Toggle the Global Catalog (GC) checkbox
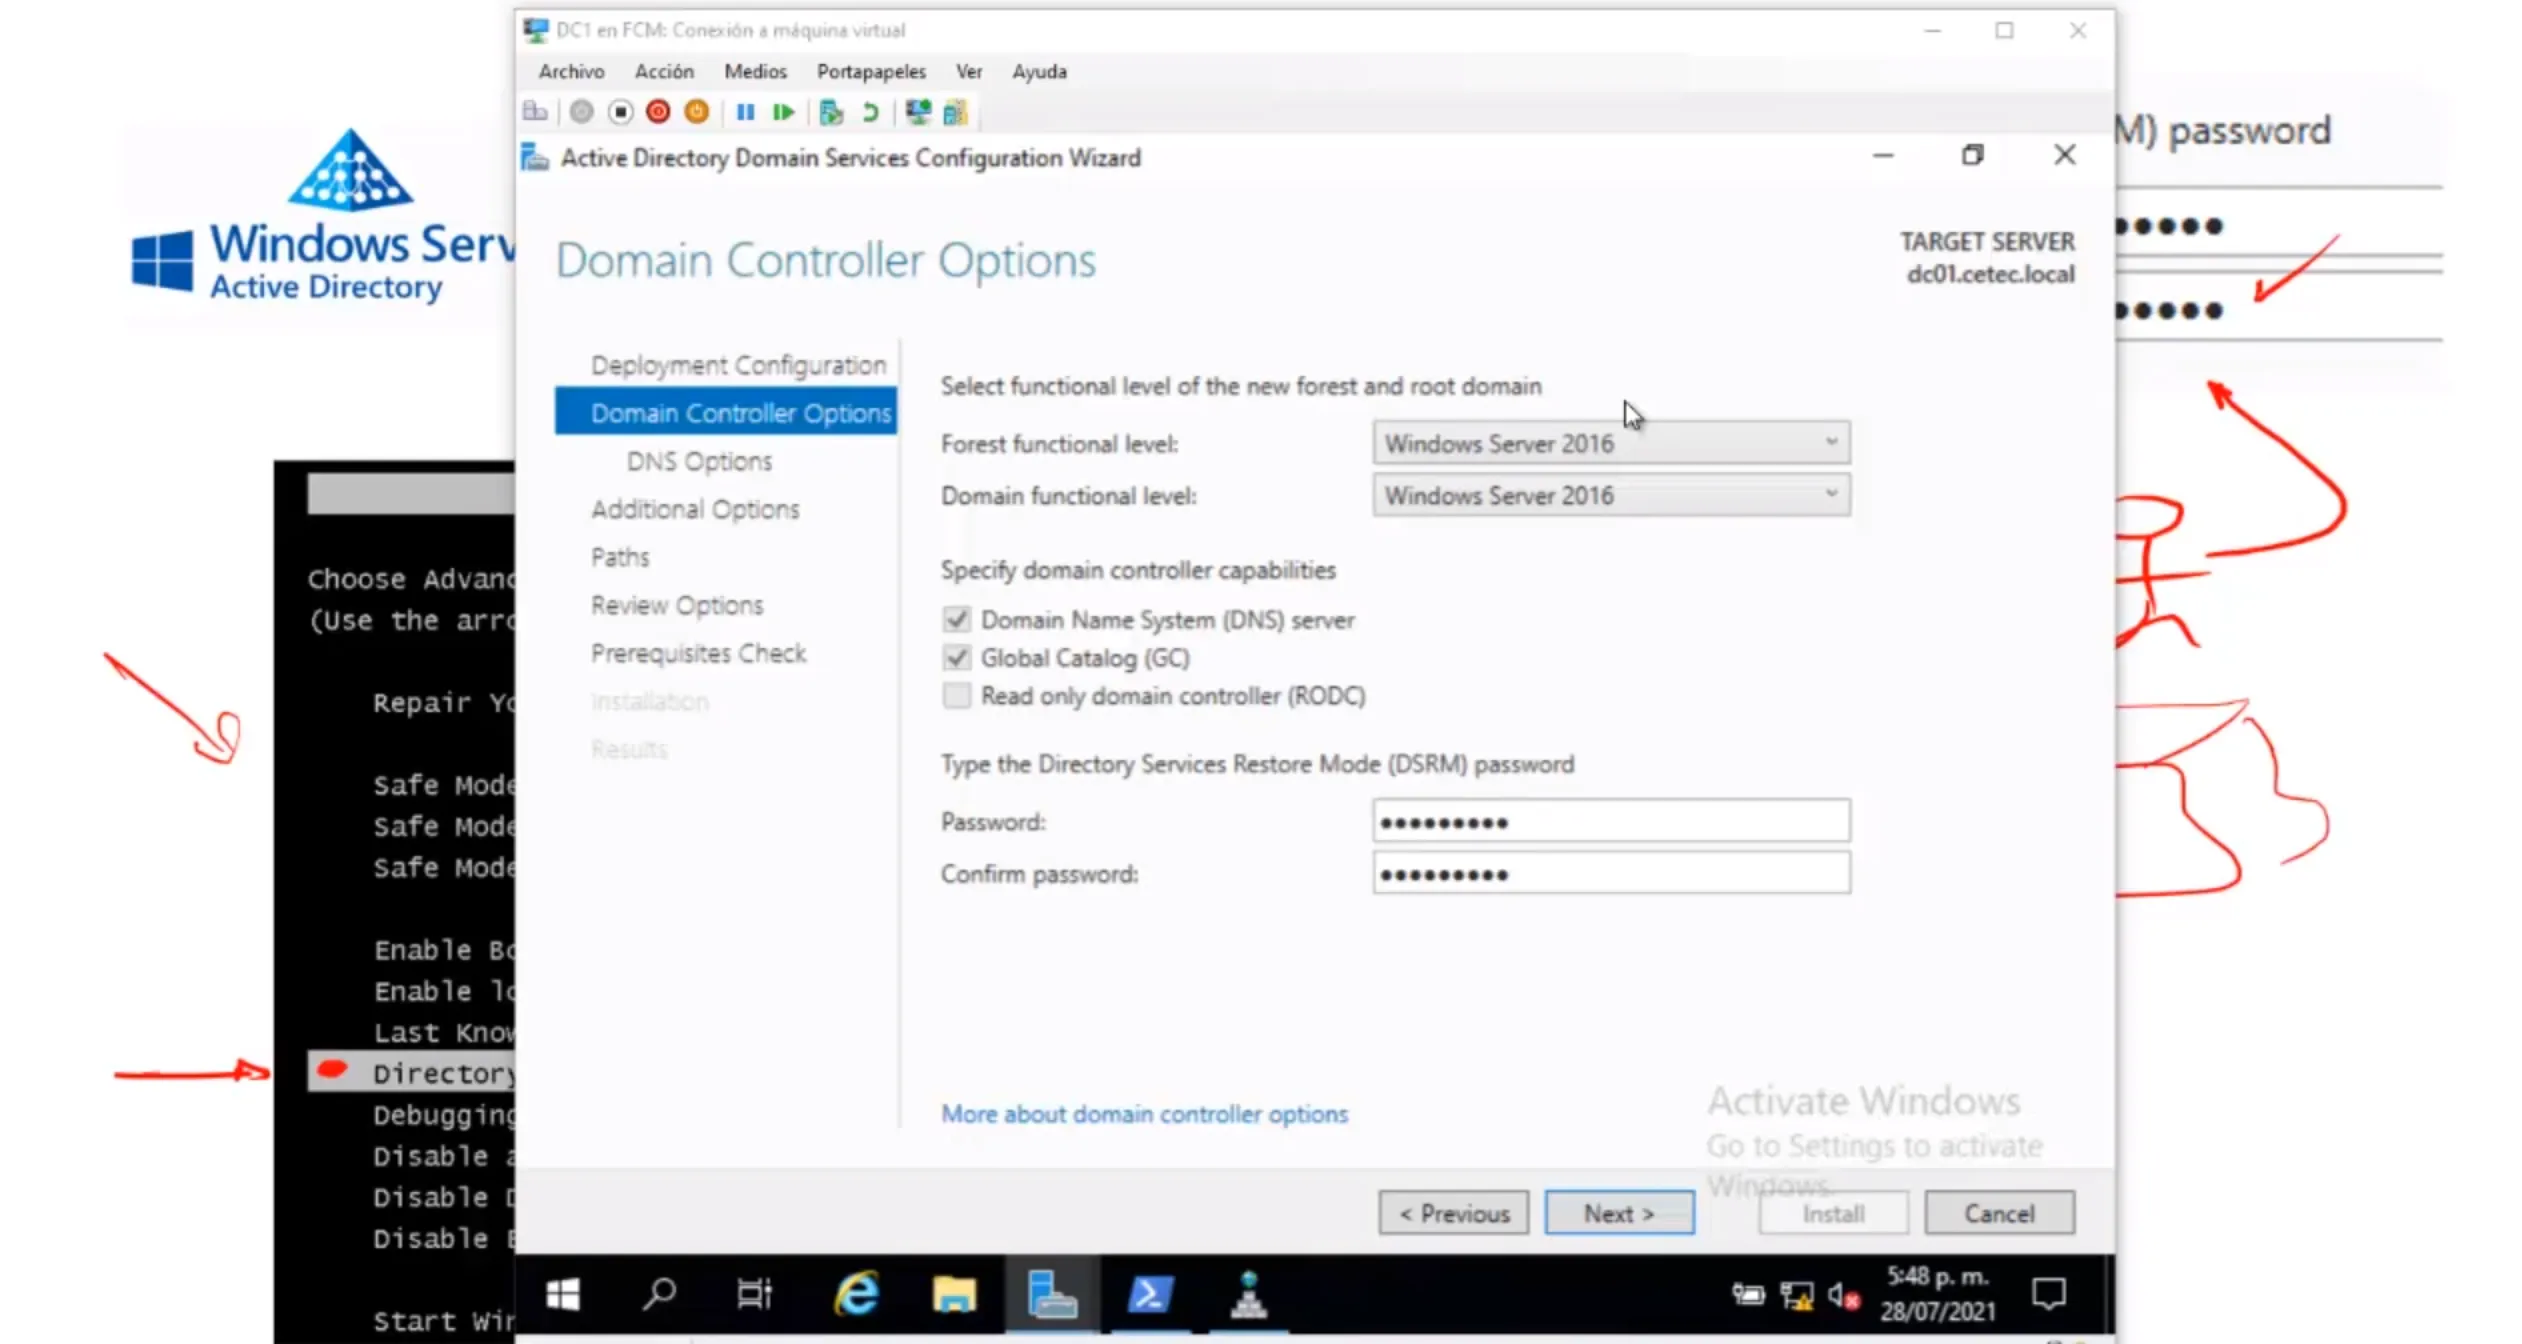This screenshot has height=1344, width=2522. tap(957, 658)
